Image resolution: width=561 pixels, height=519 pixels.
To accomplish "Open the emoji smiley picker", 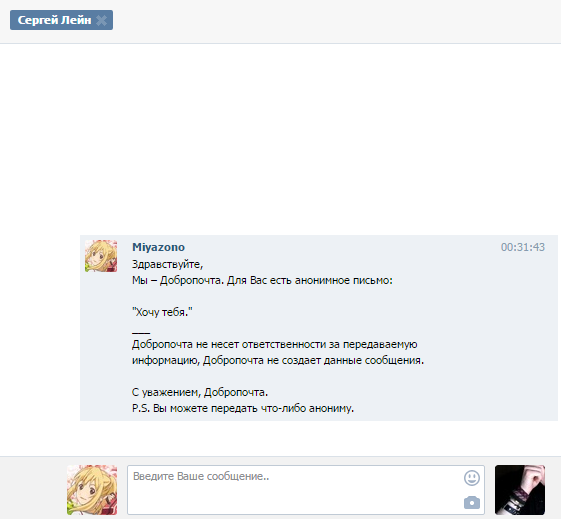I will (x=472, y=478).
